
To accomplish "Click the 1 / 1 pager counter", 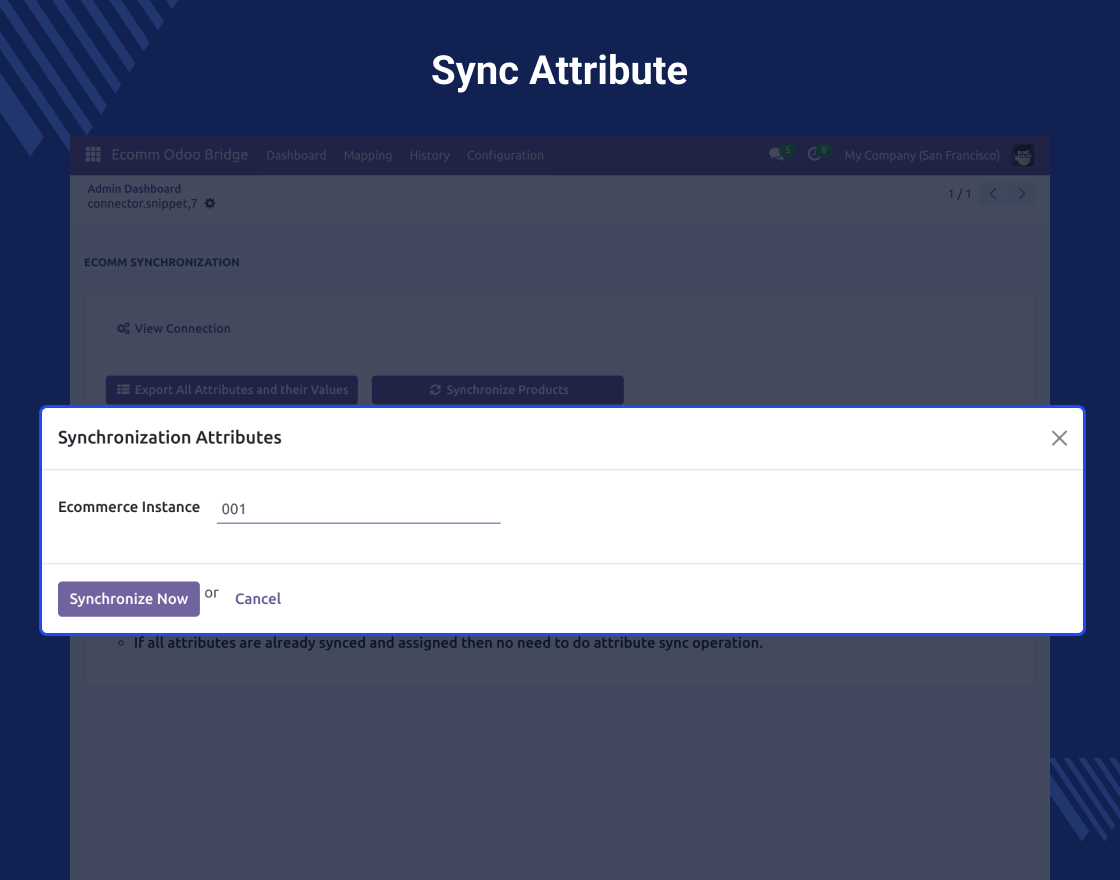I will [x=959, y=194].
